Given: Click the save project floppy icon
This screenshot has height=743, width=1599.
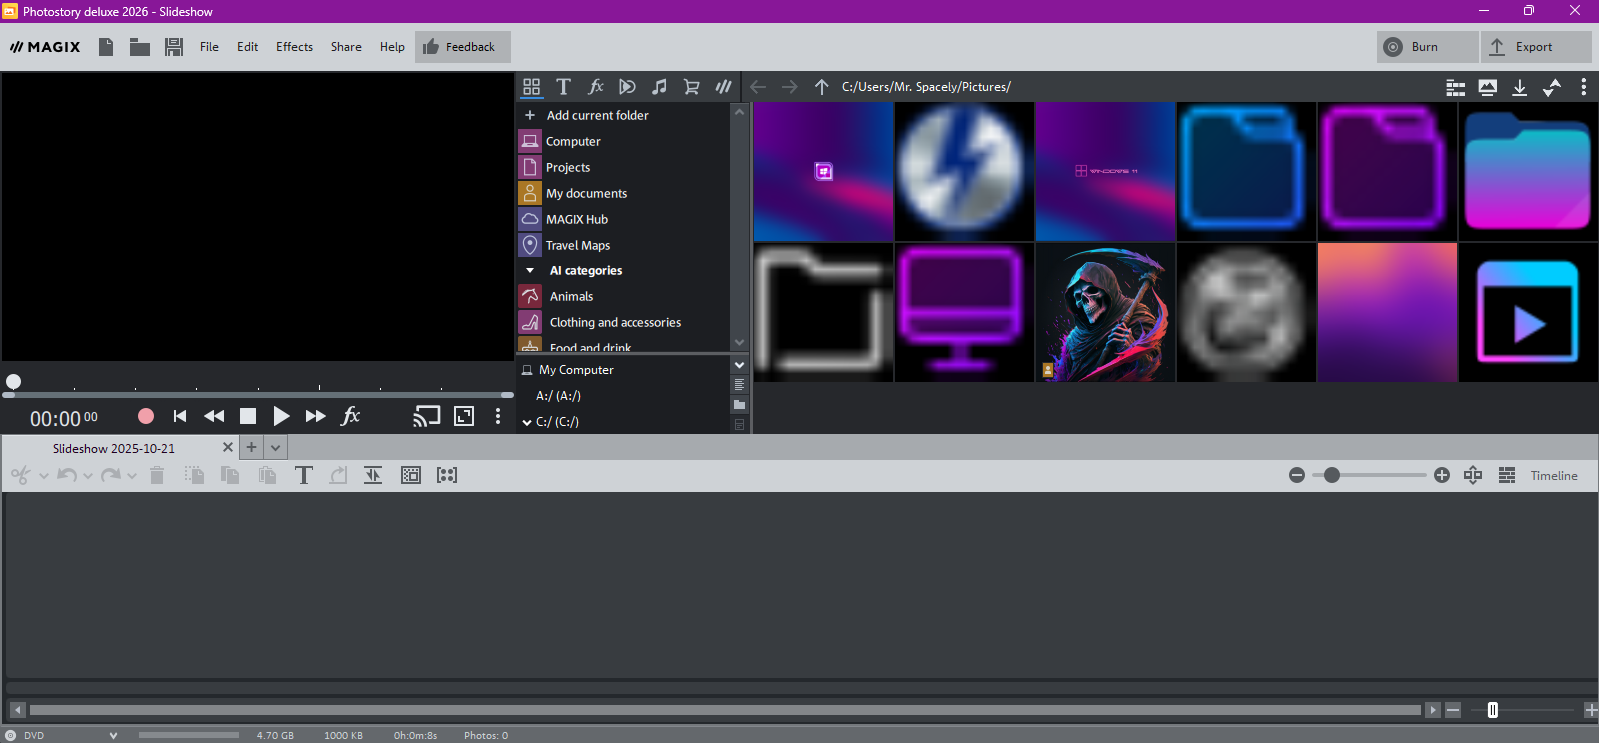Looking at the screenshot, I should click(174, 47).
